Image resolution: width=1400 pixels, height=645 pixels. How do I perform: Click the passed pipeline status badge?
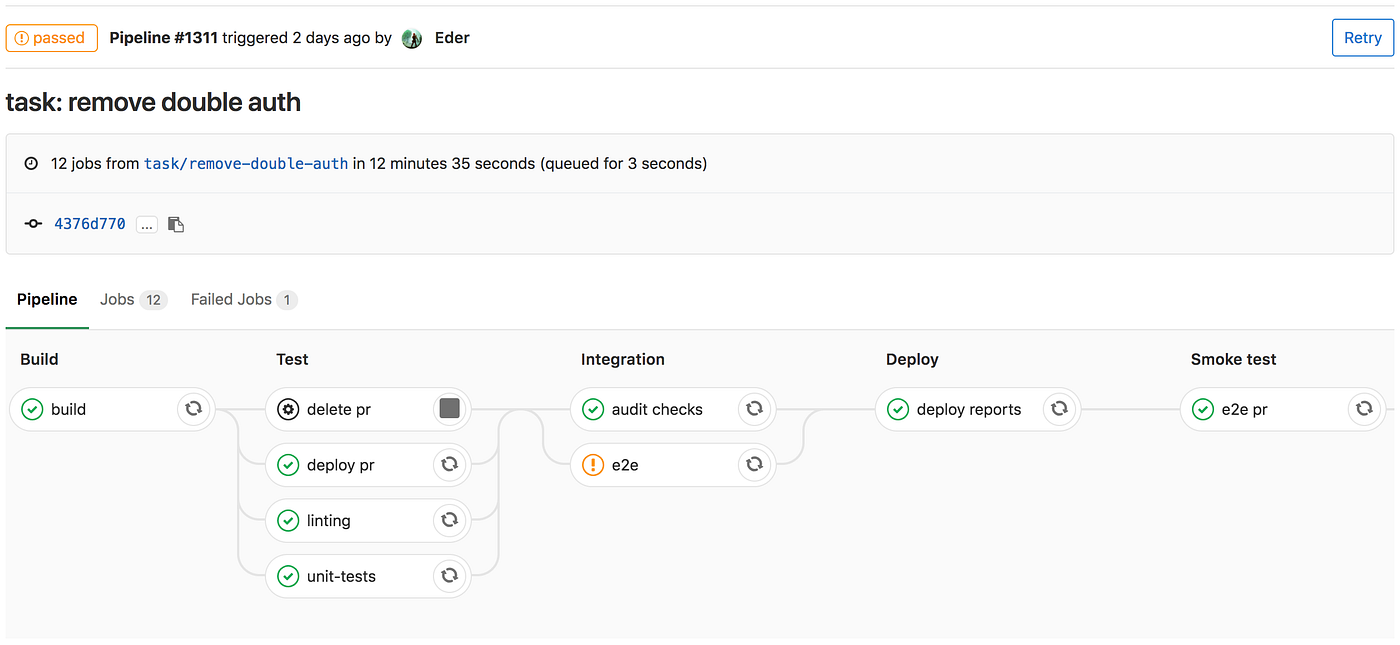pyautogui.click(x=51, y=37)
